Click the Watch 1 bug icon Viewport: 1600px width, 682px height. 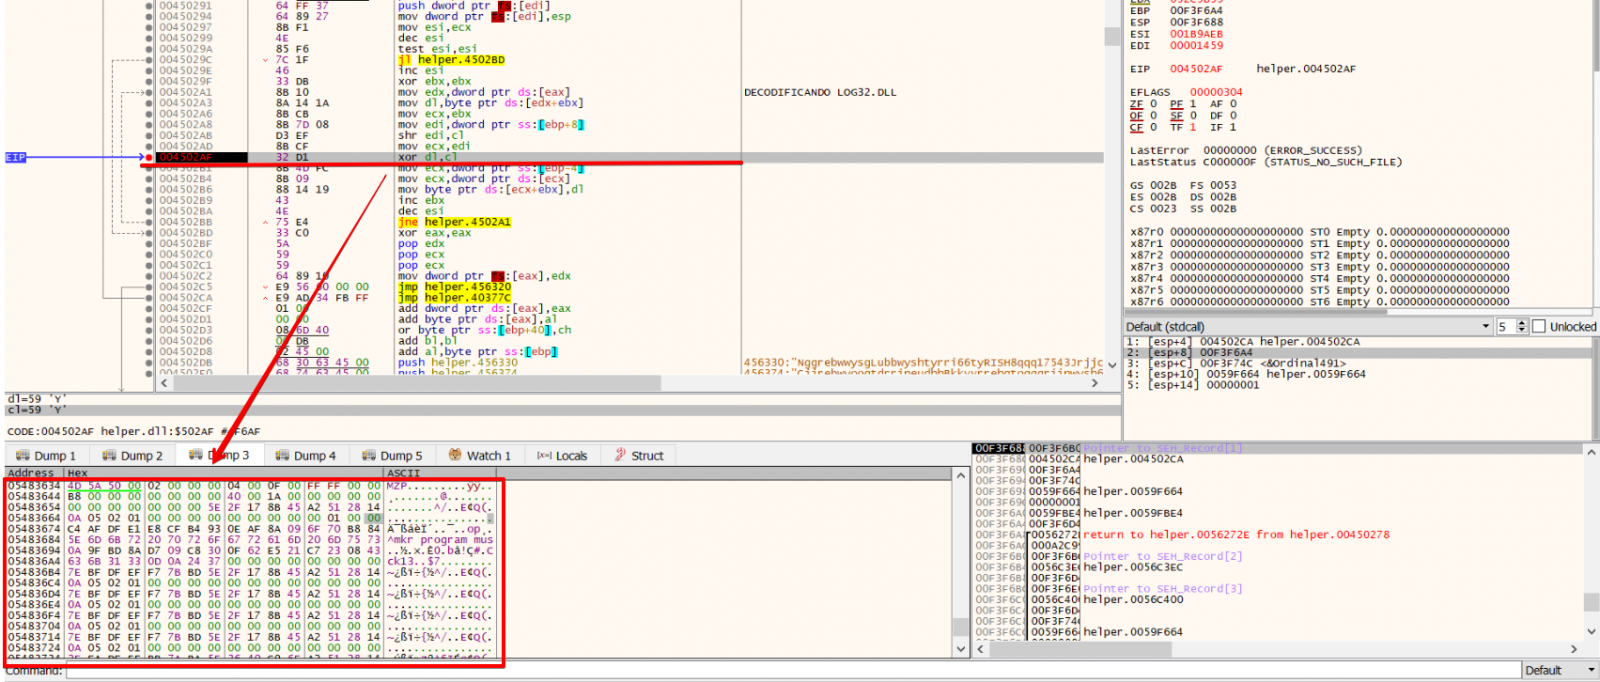(x=456, y=456)
